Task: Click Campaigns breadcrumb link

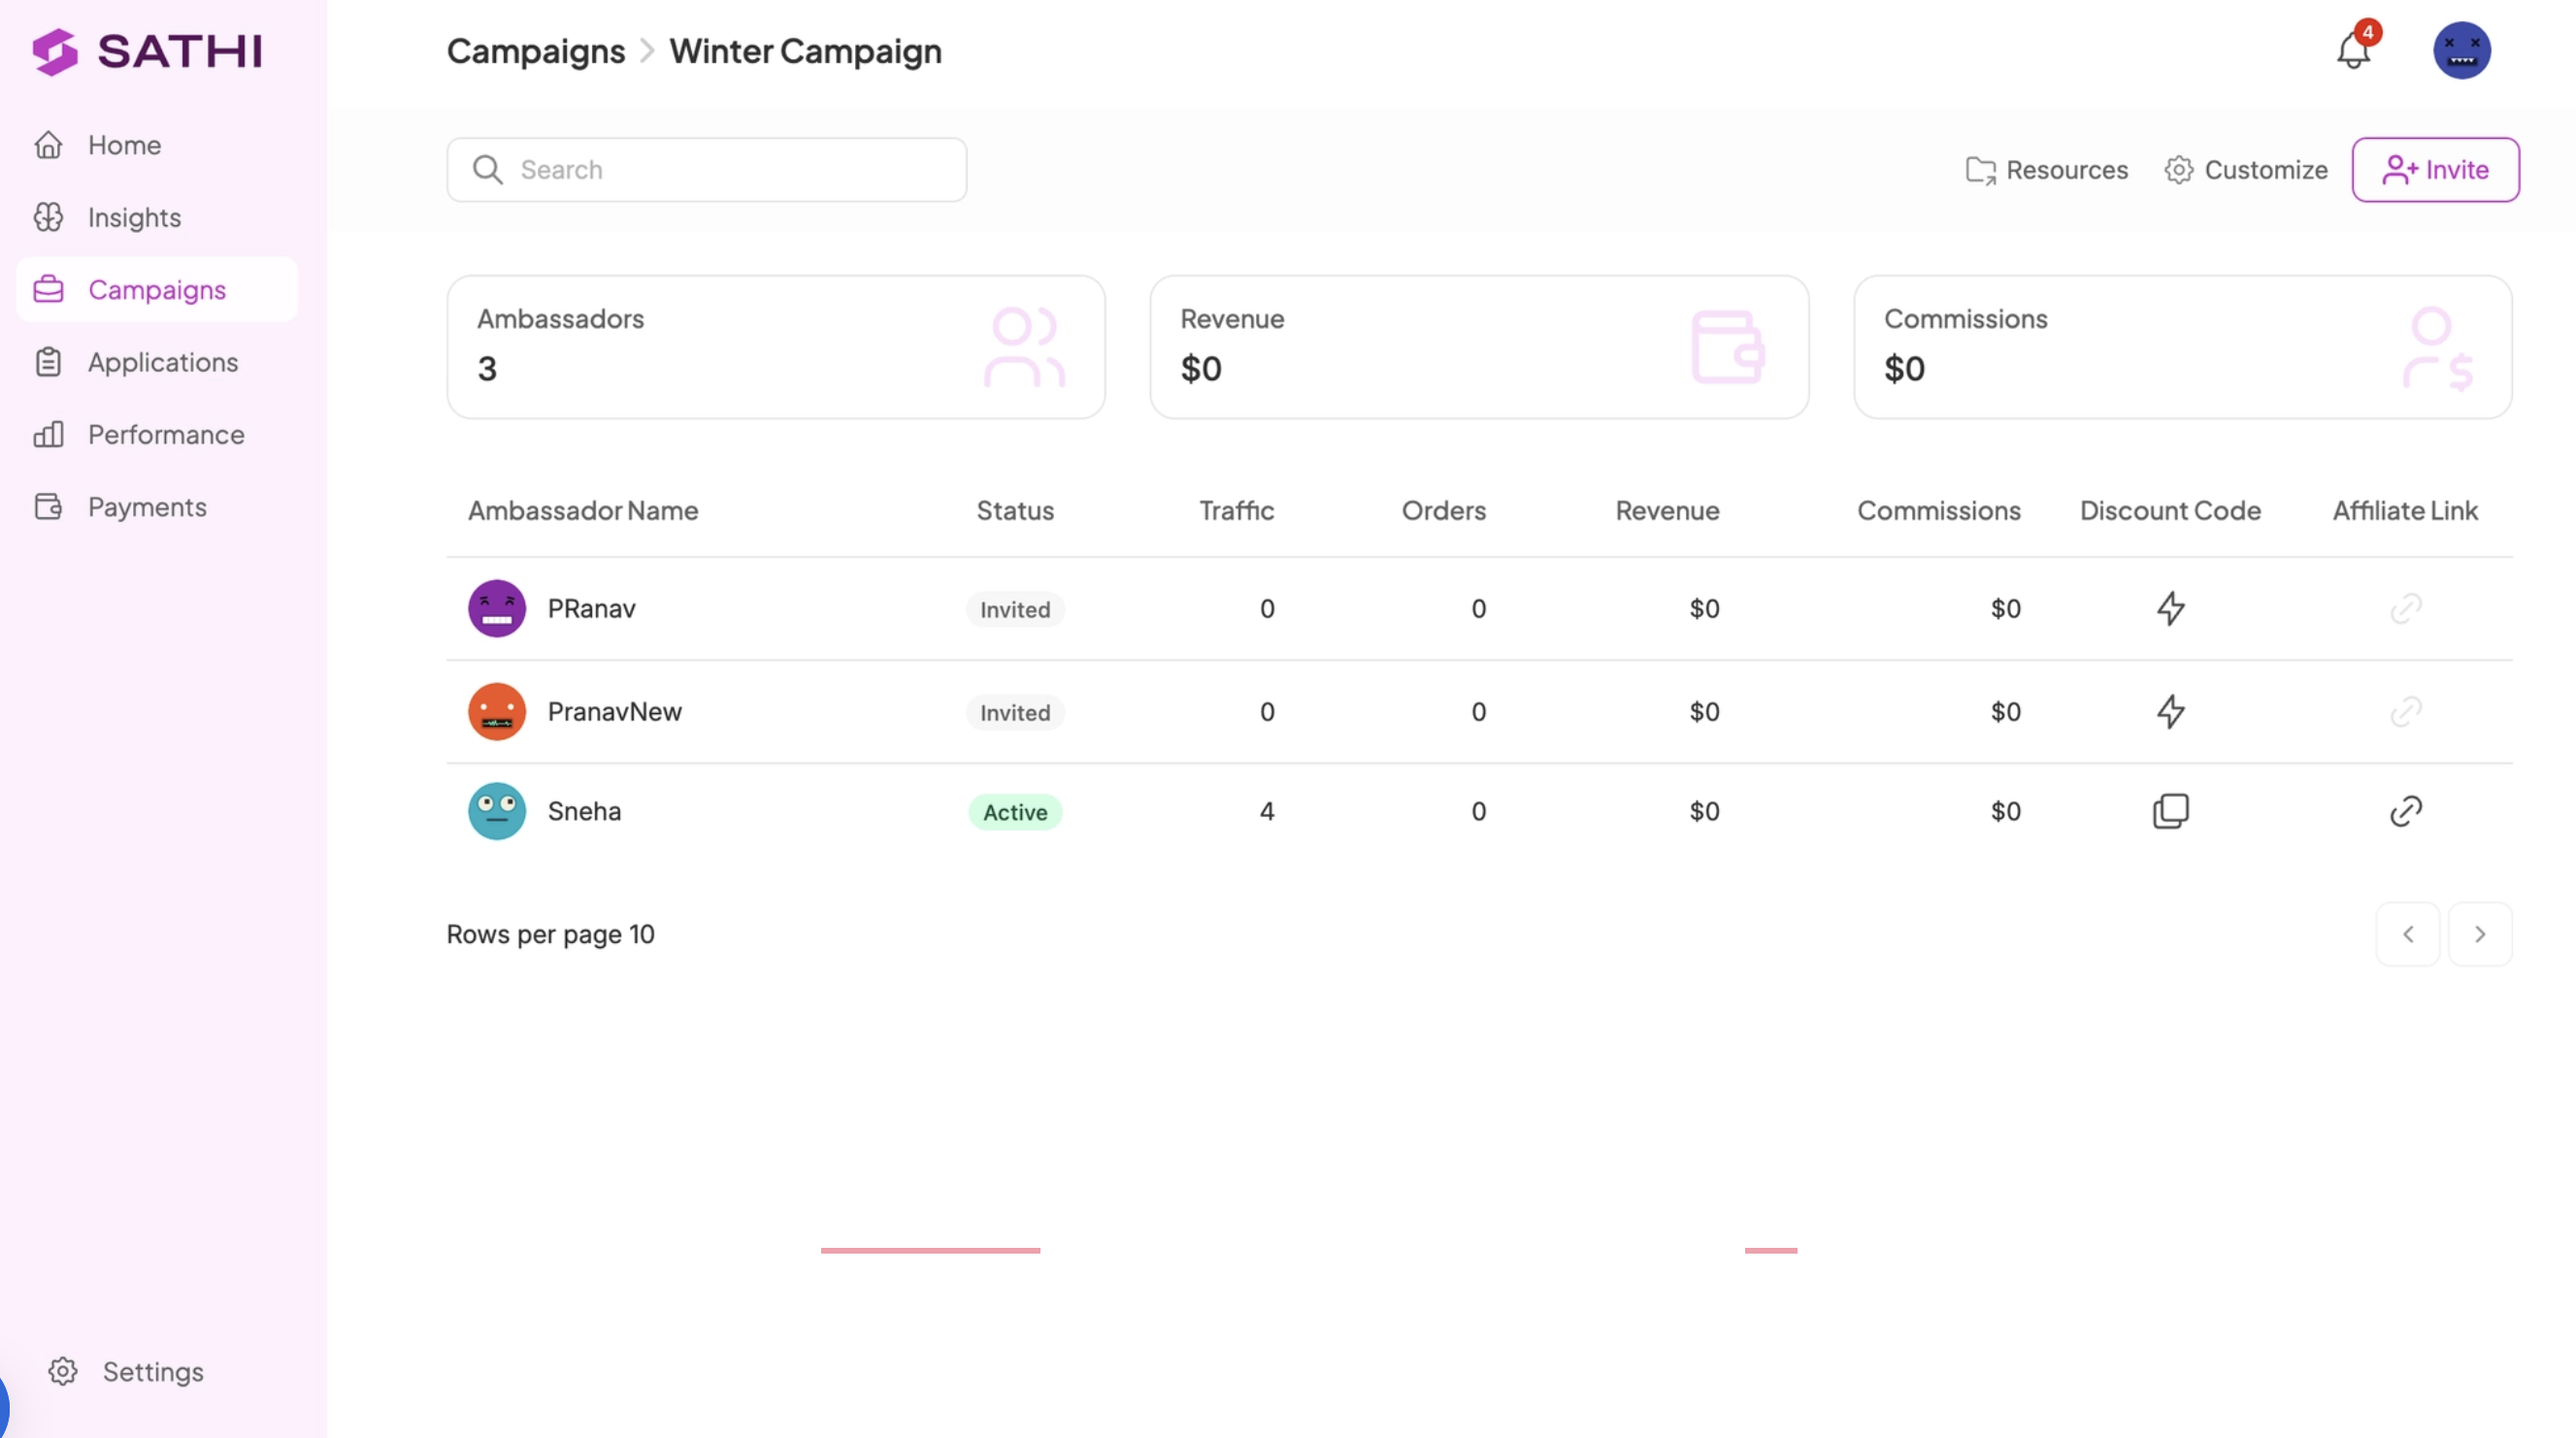Action: [x=535, y=51]
